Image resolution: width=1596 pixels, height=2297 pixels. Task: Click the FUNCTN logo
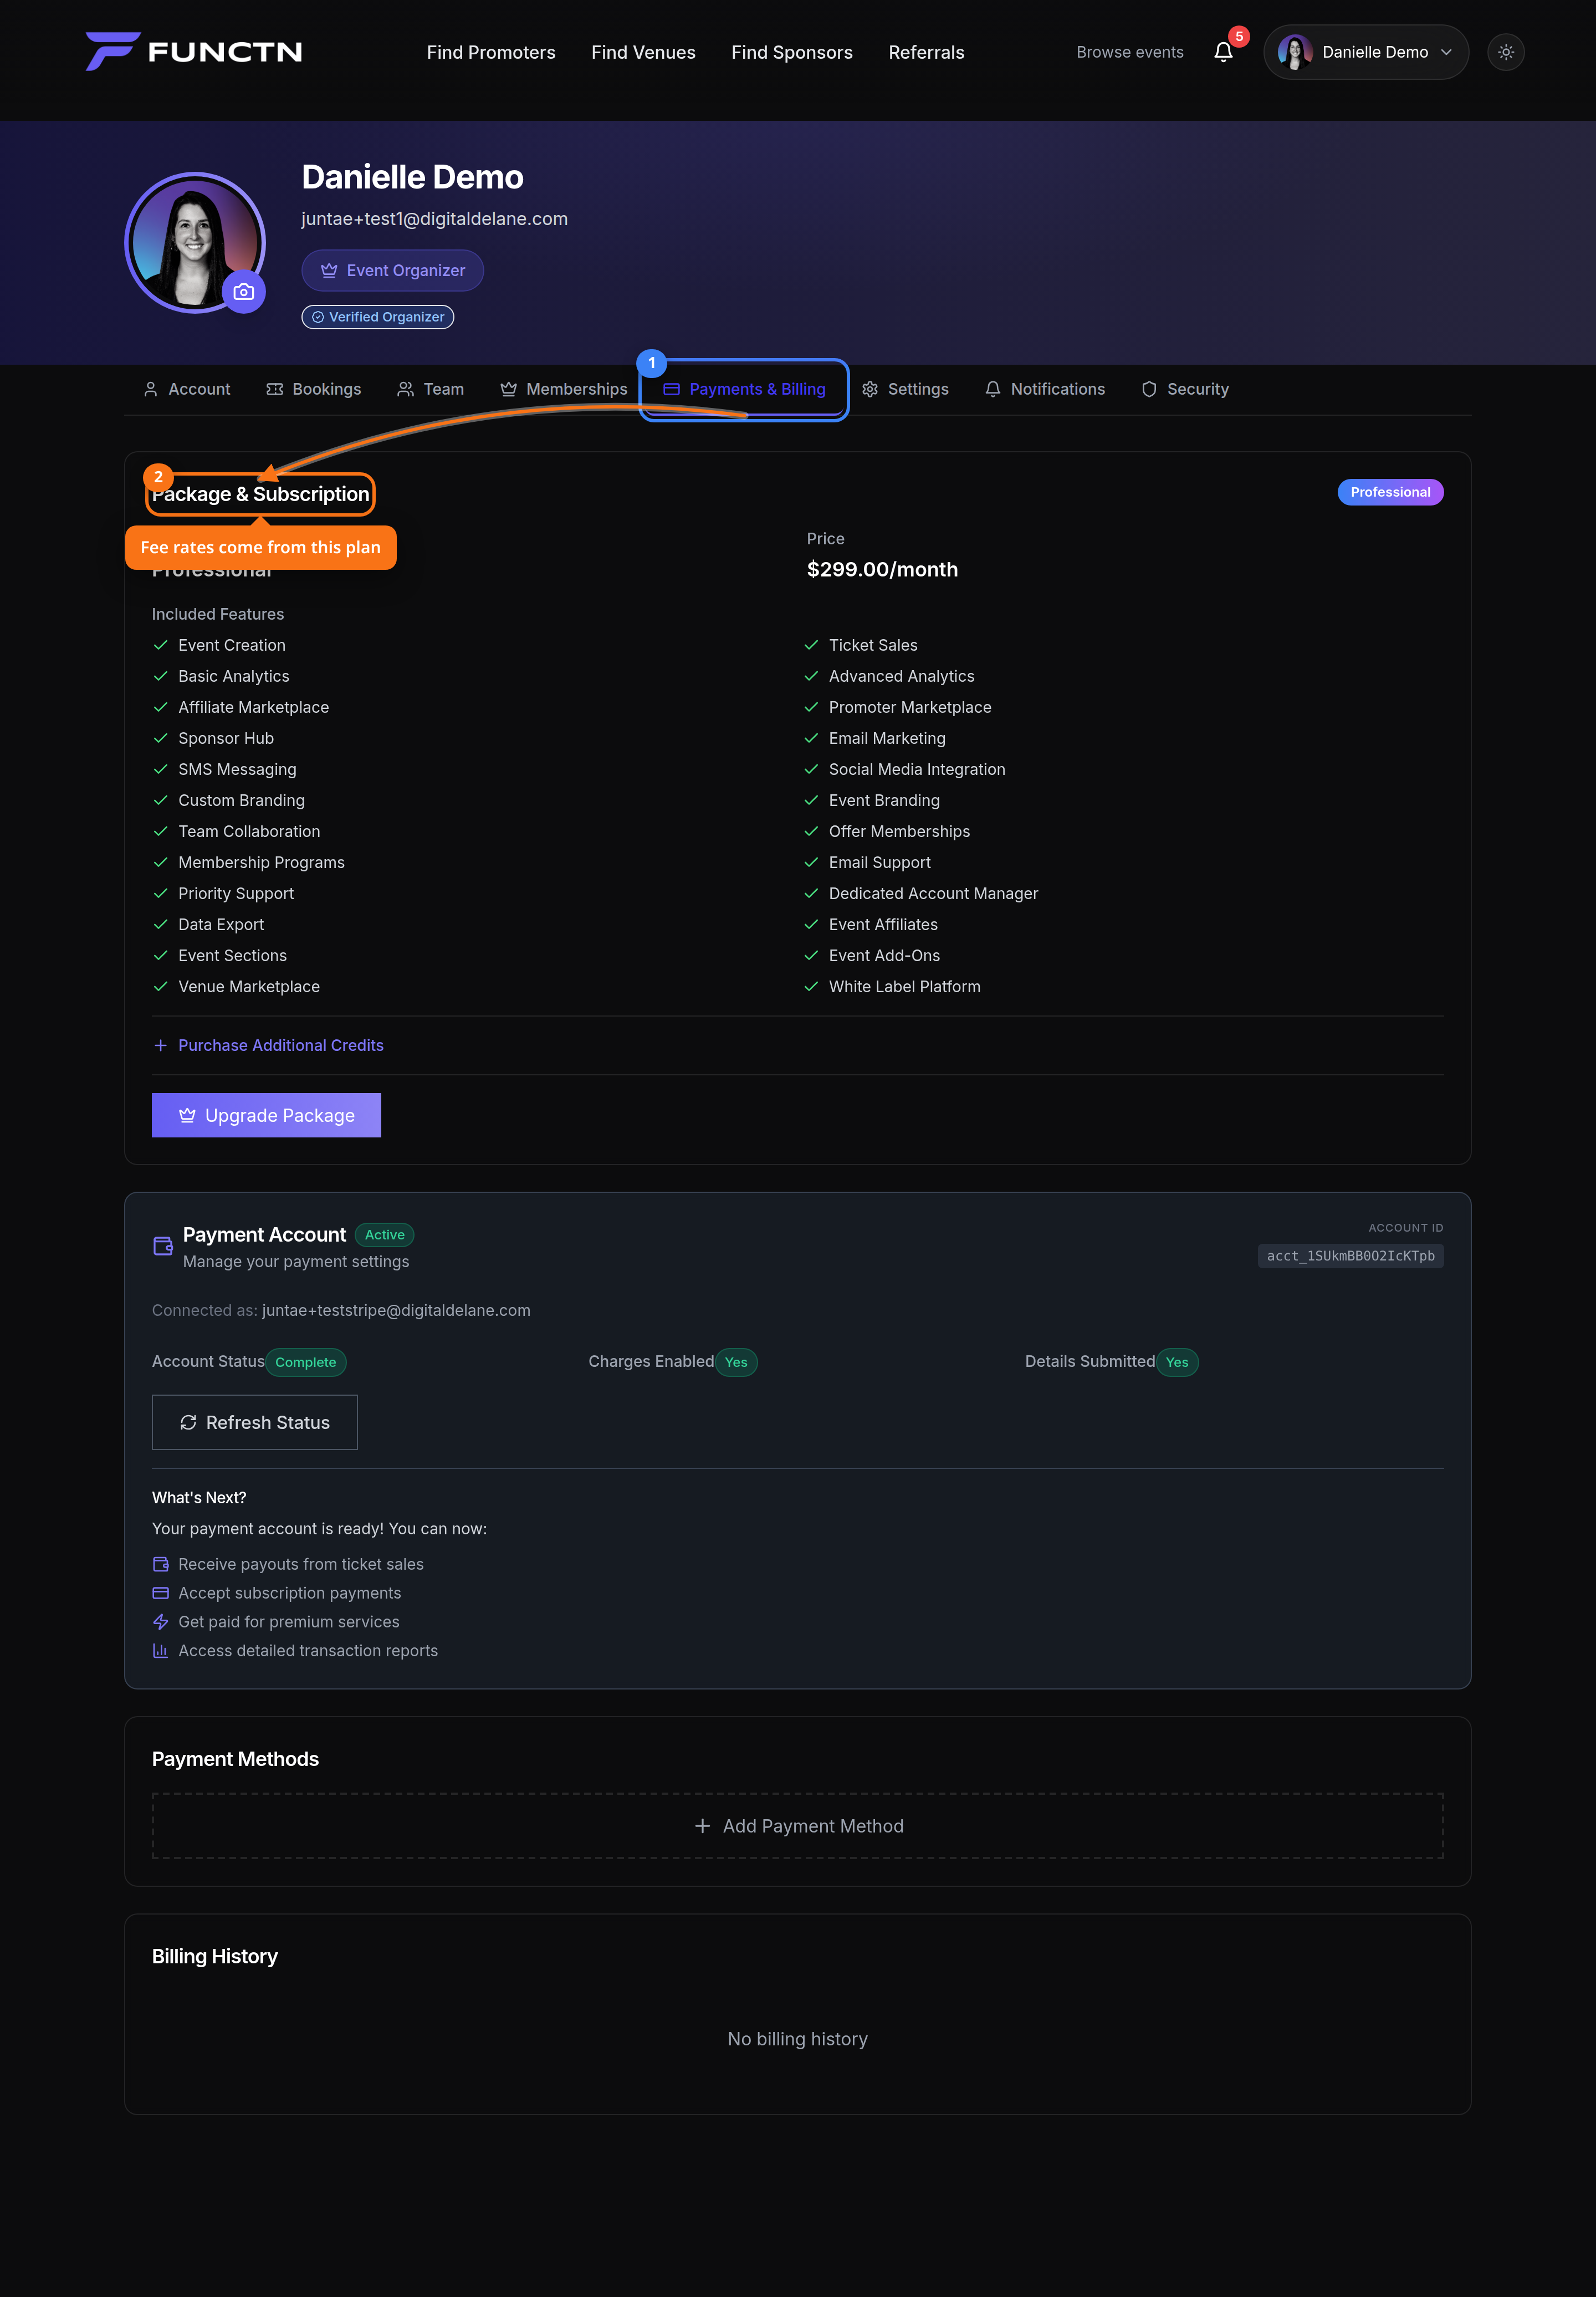pos(194,52)
